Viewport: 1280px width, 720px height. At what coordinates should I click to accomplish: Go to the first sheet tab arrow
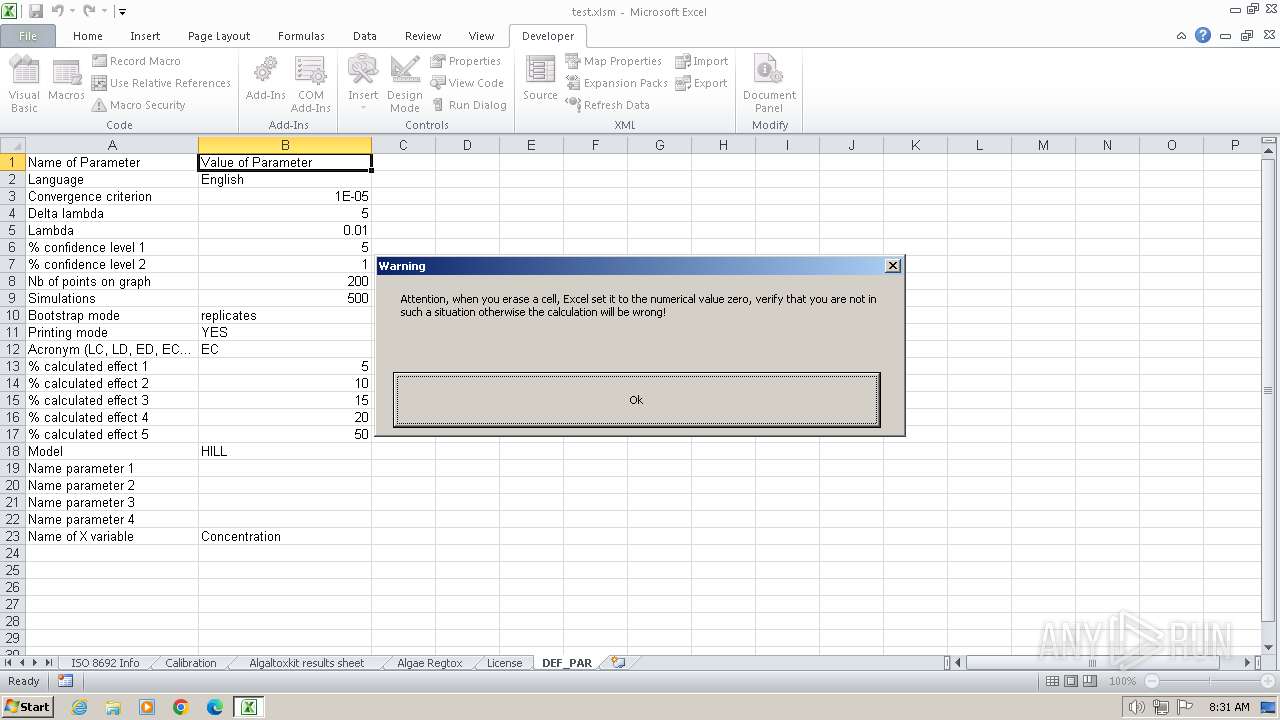pyautogui.click(x=9, y=663)
